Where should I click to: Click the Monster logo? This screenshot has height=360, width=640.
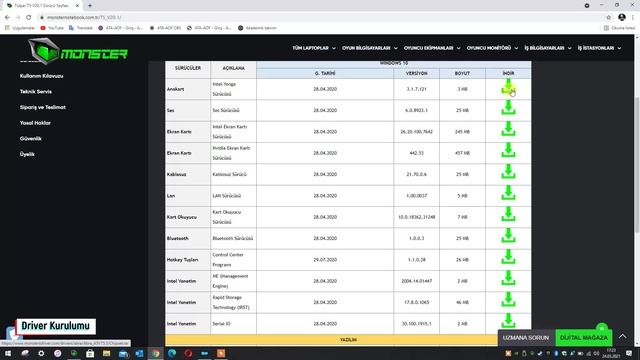(78, 51)
